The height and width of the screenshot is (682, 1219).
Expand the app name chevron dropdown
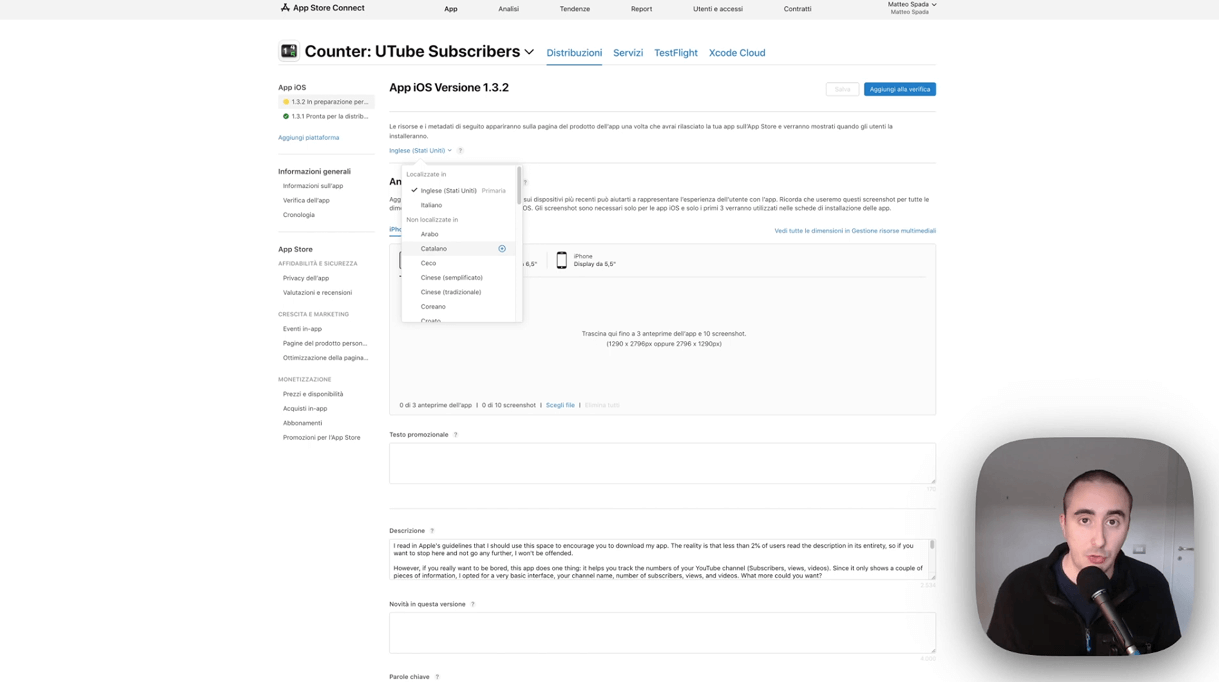[529, 52]
